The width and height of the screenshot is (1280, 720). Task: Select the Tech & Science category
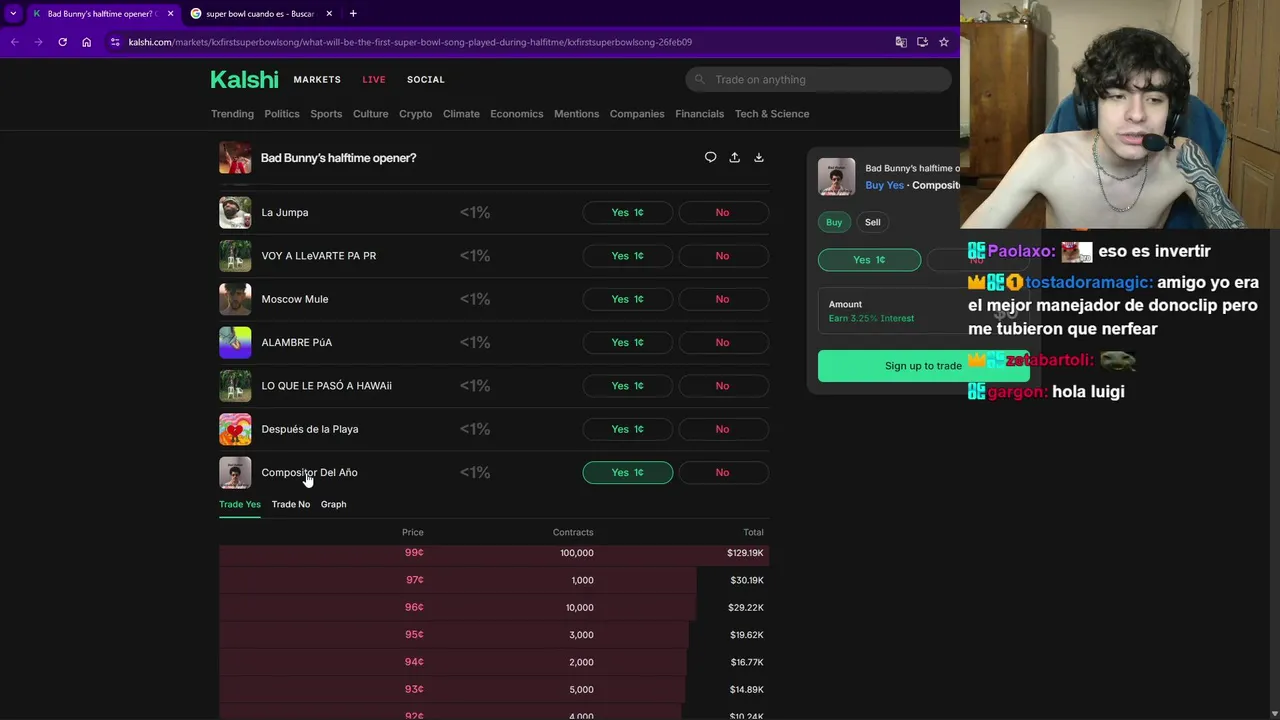click(x=772, y=114)
